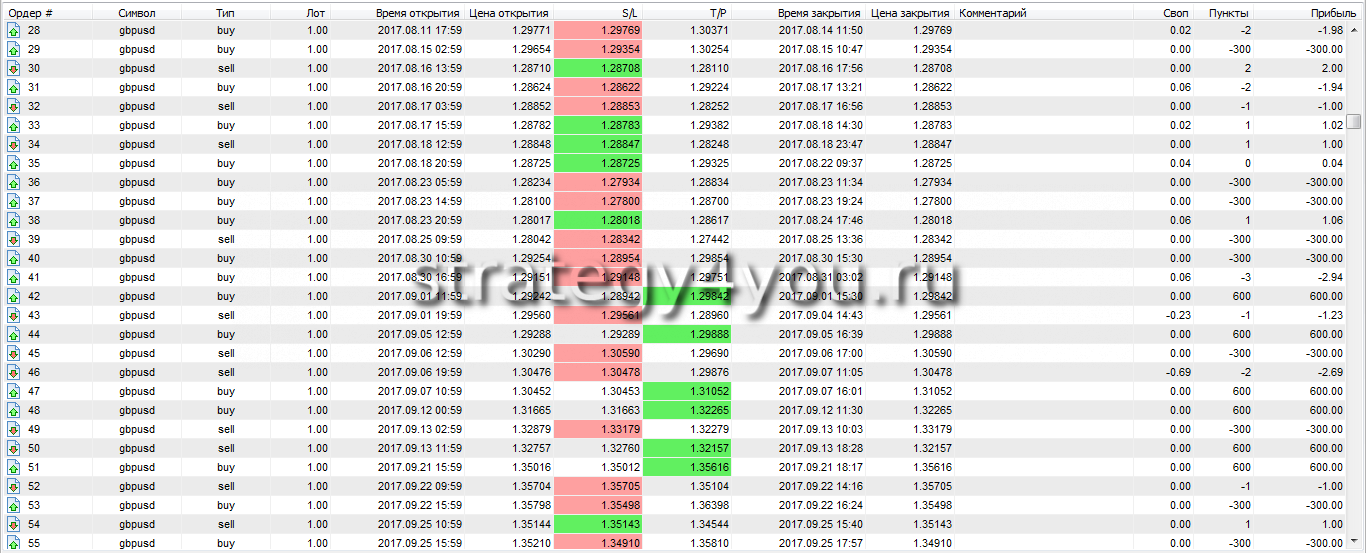This screenshot has height=553, width=1366.
Task: Click the sell icon for order 30
Action: [13, 69]
